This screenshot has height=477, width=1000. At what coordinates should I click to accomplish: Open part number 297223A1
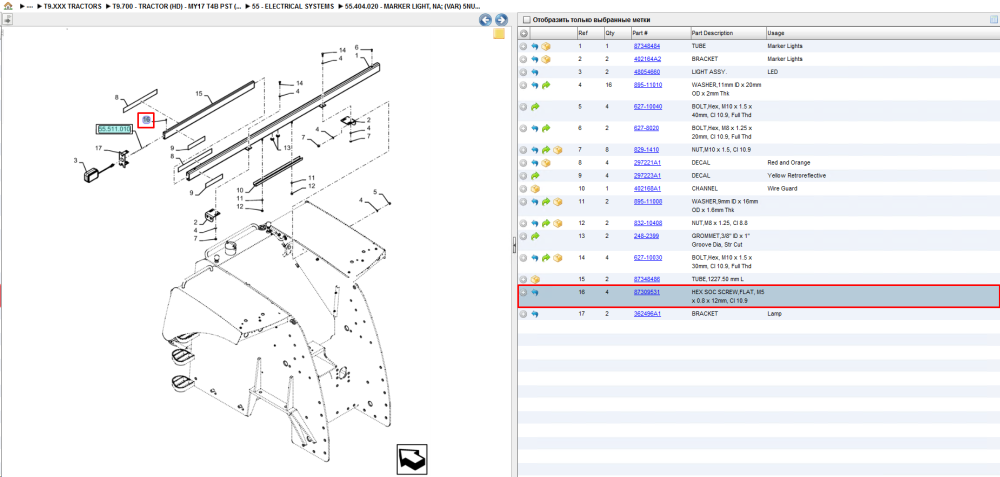click(x=647, y=175)
